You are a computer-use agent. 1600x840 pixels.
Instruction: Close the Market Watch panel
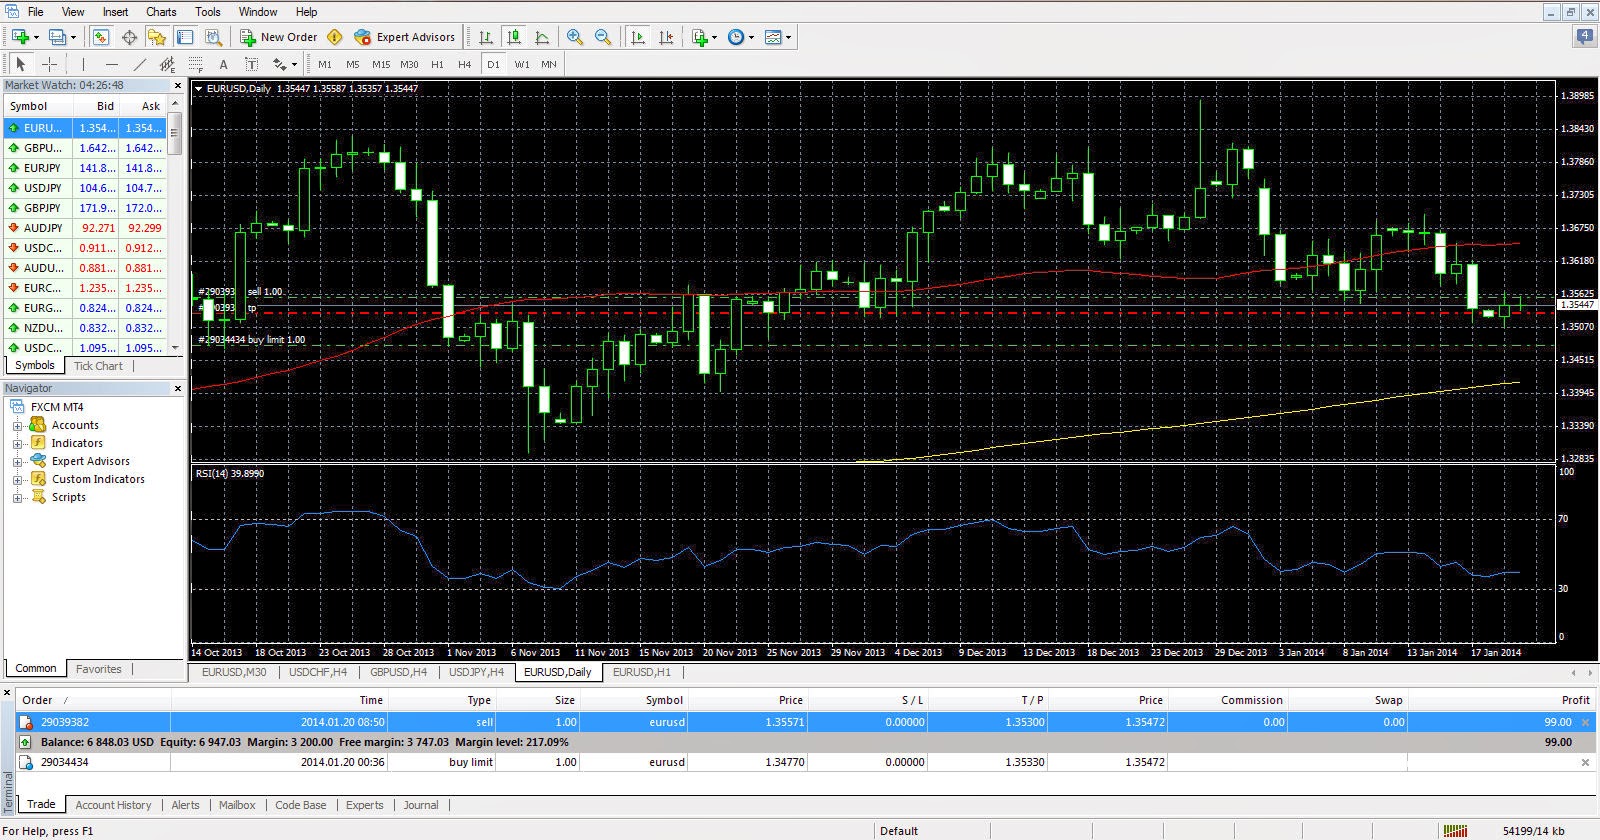177,86
